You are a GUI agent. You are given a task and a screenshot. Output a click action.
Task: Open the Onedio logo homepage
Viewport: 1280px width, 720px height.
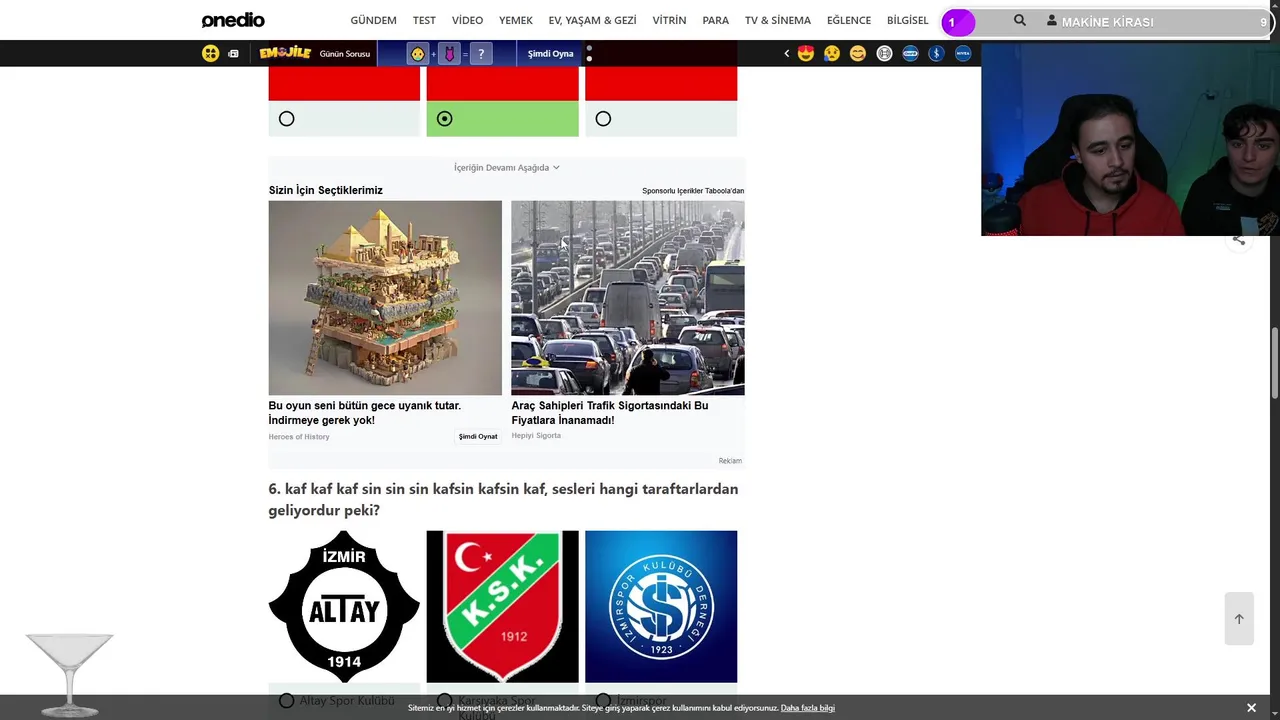coord(233,20)
